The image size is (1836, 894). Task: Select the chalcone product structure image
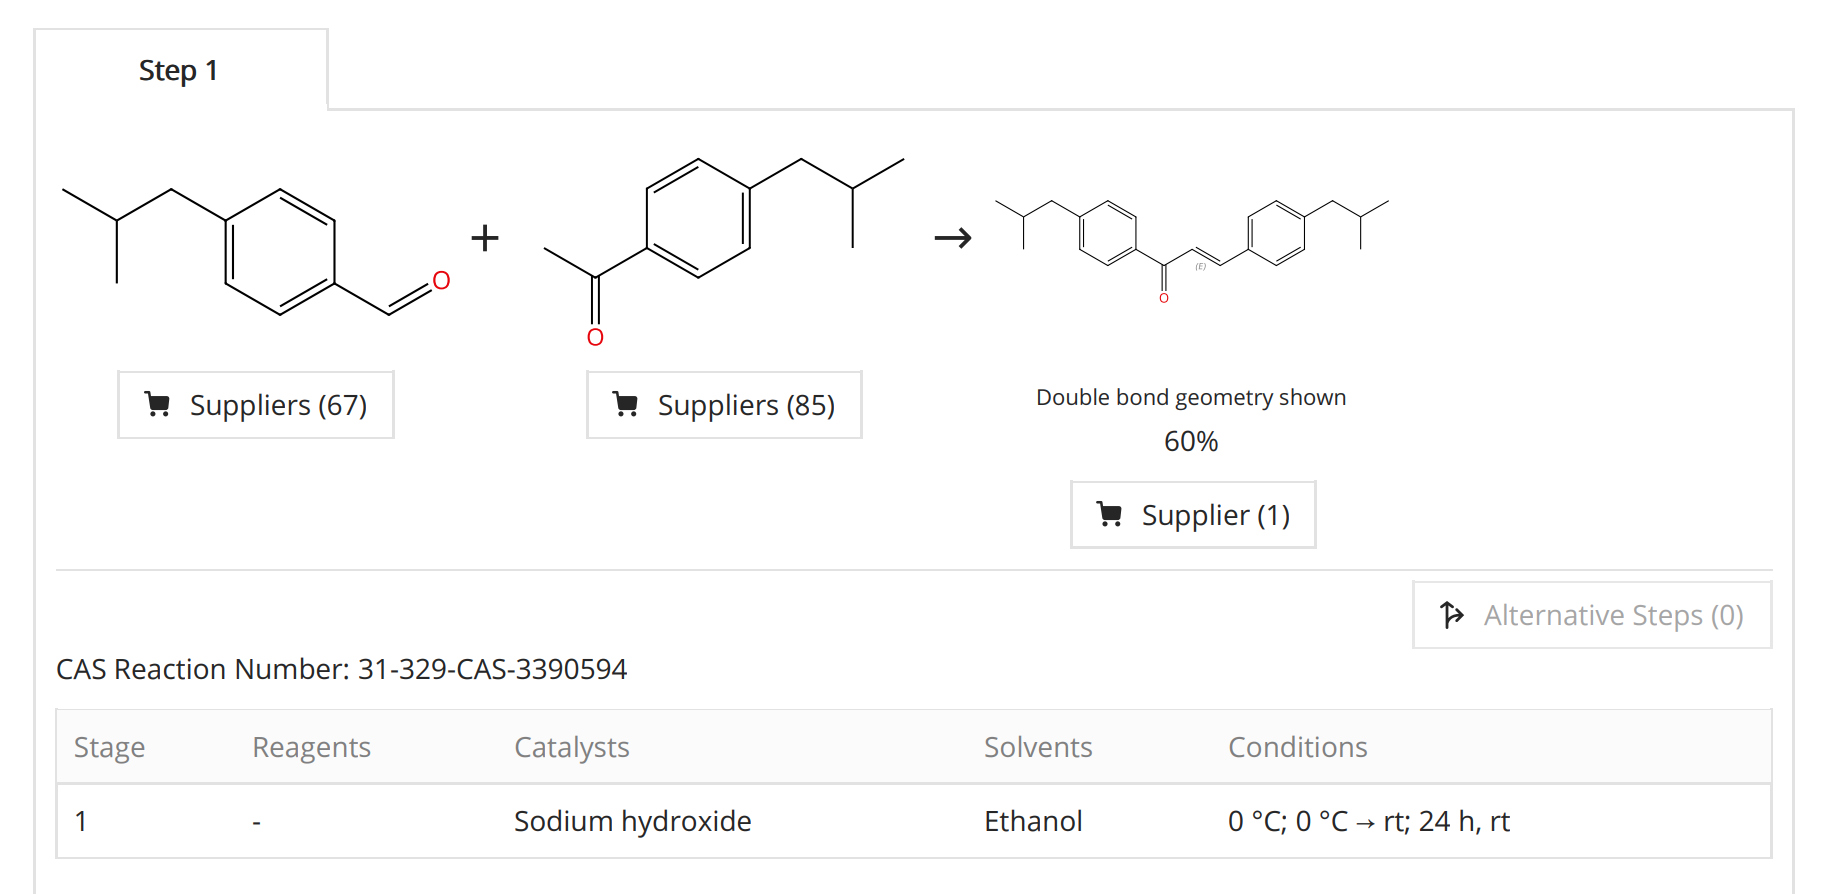1191,247
